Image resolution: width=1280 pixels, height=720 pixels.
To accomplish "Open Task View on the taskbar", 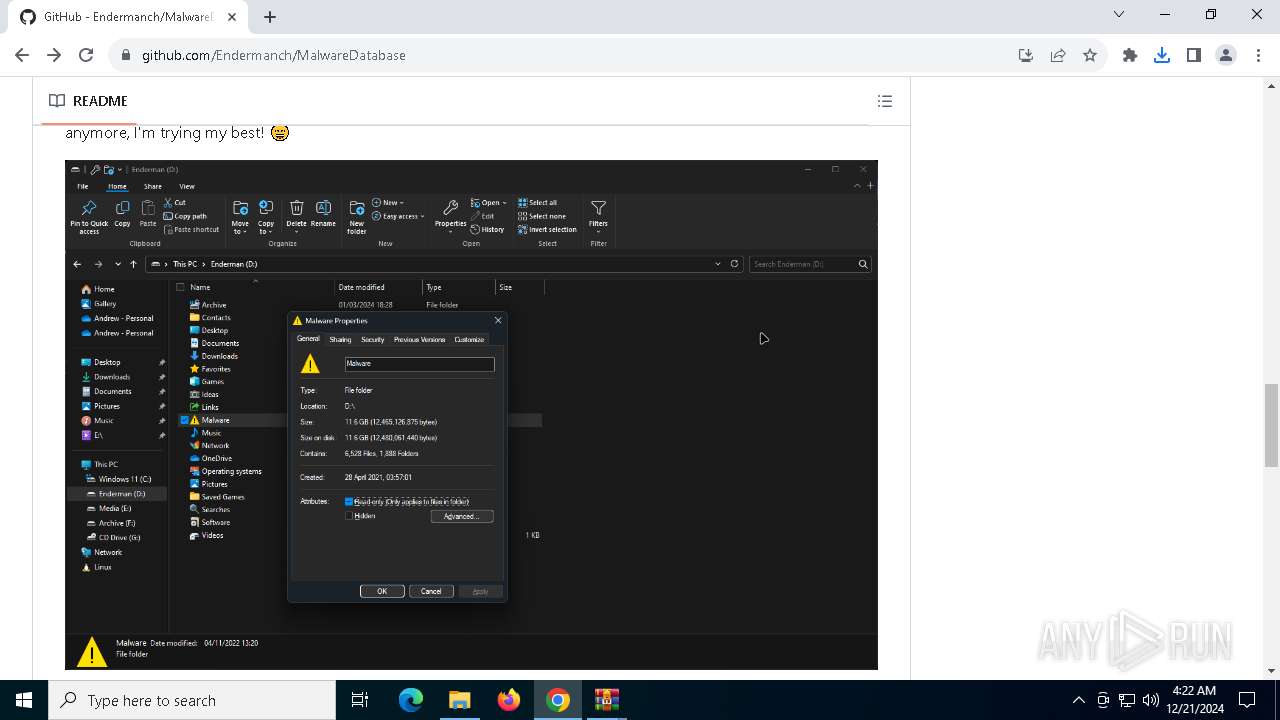I will coord(360,700).
